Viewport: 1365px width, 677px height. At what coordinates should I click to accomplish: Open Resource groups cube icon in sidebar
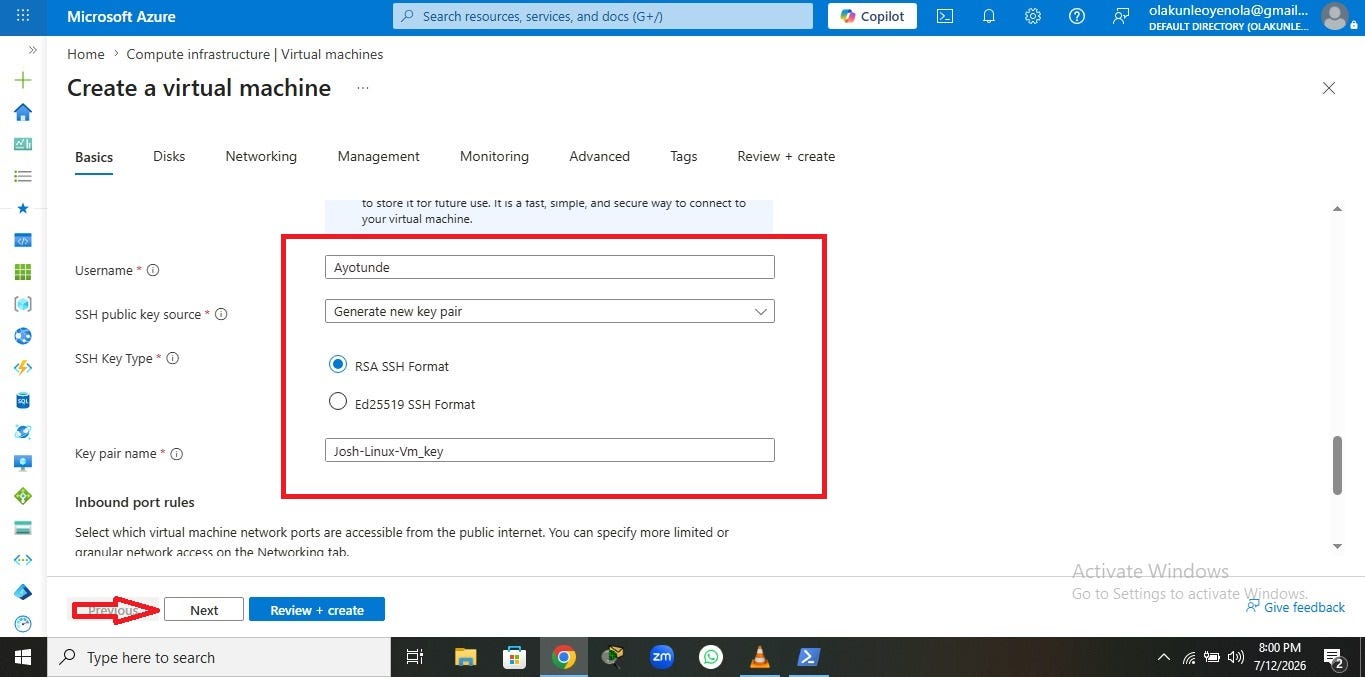23,304
